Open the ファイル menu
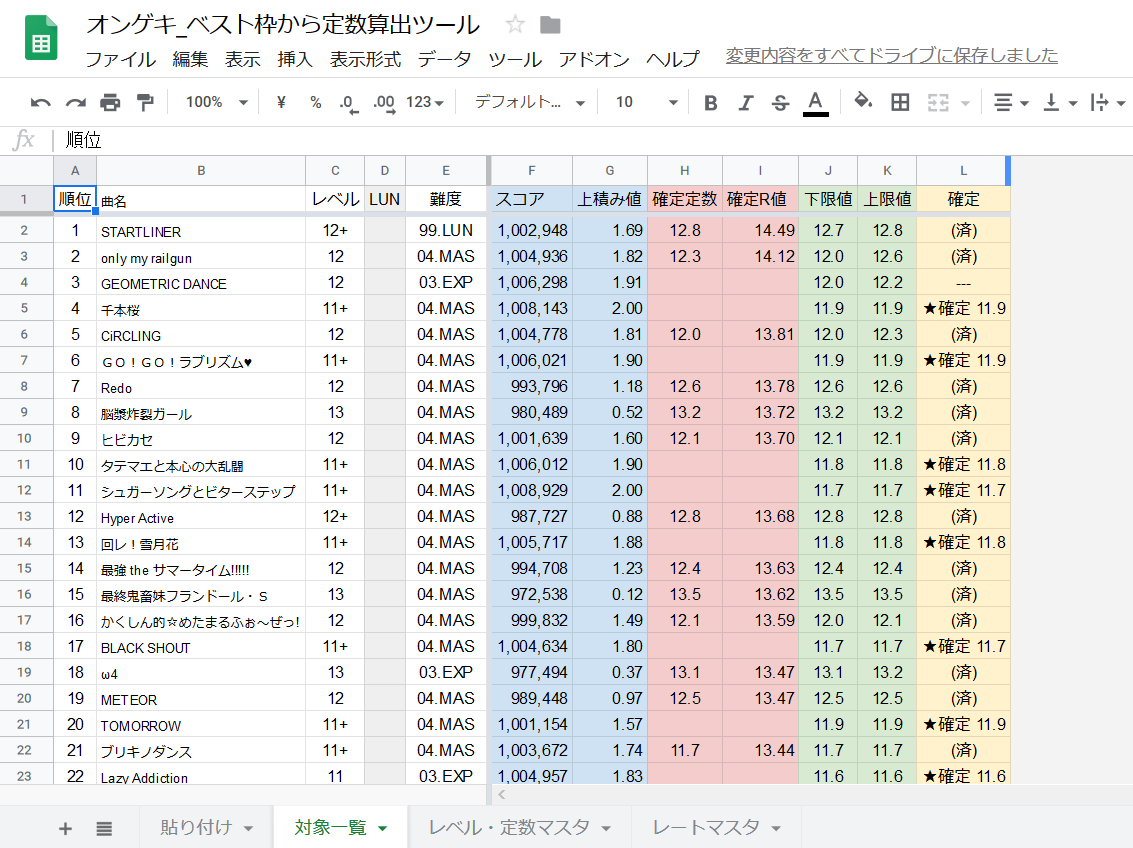The image size is (1133, 848). pos(121,59)
